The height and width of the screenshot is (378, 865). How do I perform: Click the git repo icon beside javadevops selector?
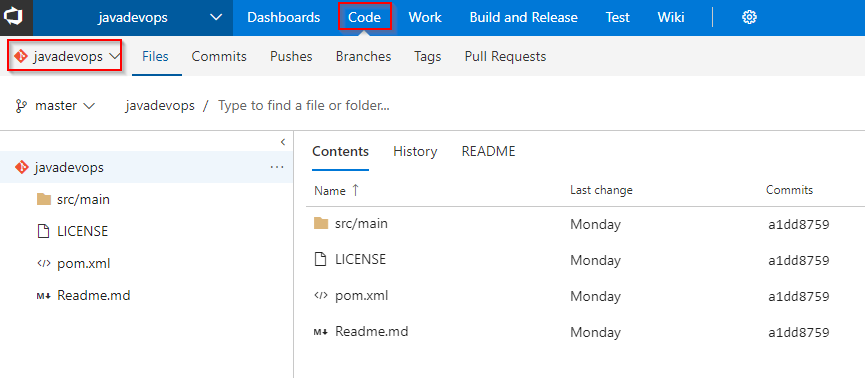21,56
